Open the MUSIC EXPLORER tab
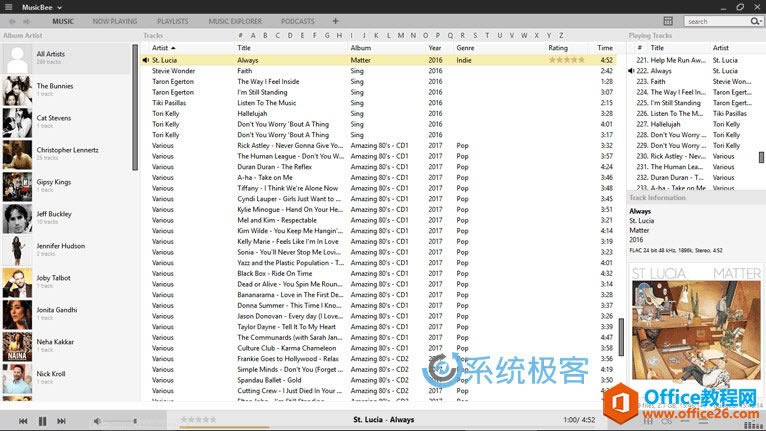This screenshot has height=431, width=766. point(235,22)
